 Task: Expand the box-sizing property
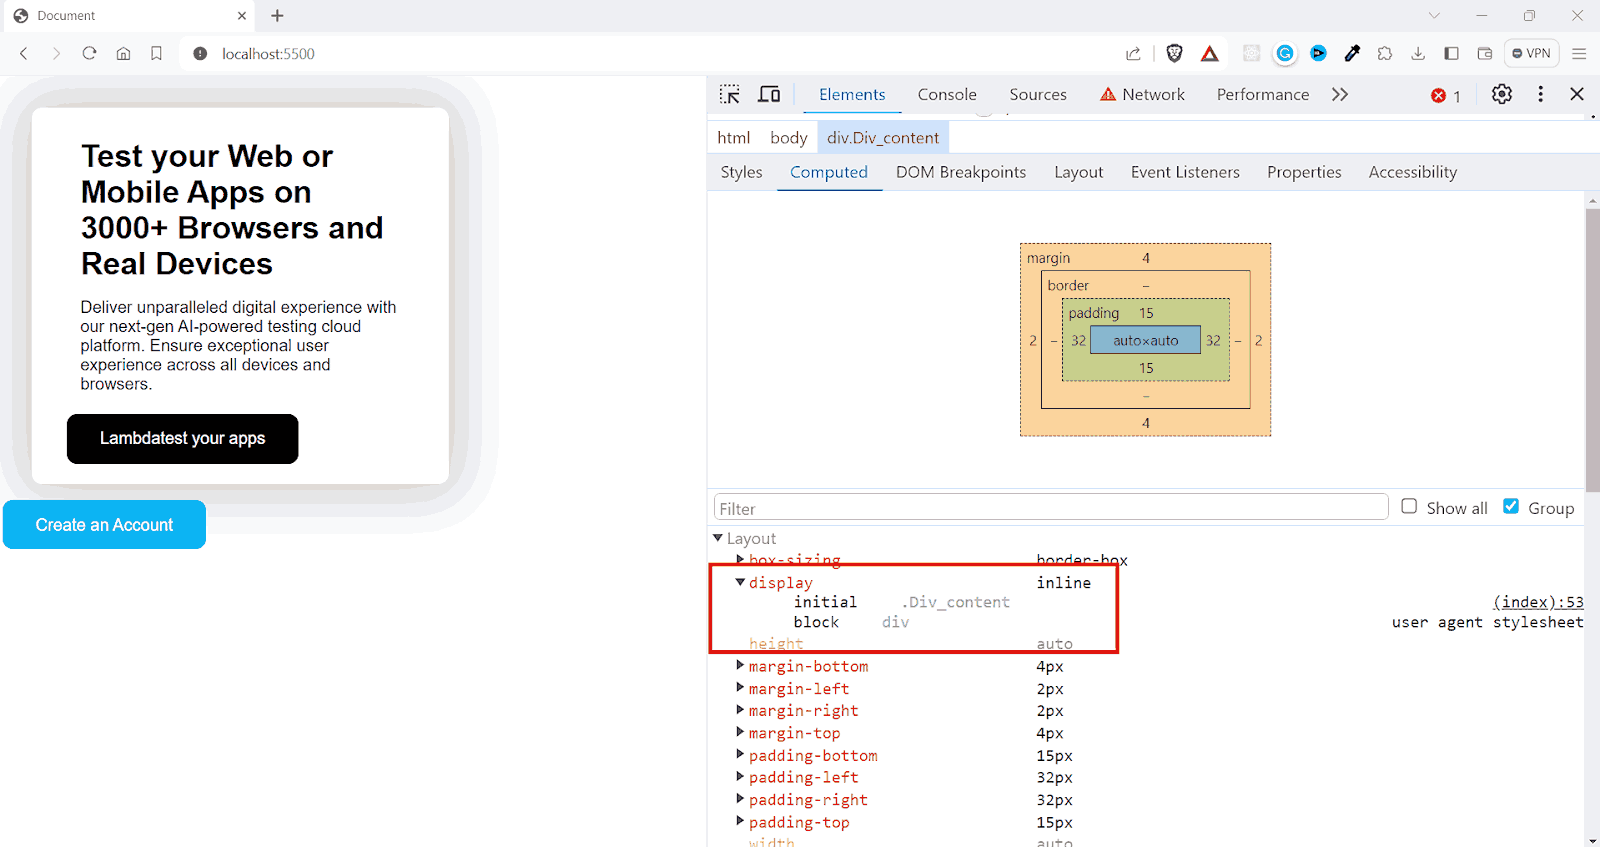coord(740,560)
